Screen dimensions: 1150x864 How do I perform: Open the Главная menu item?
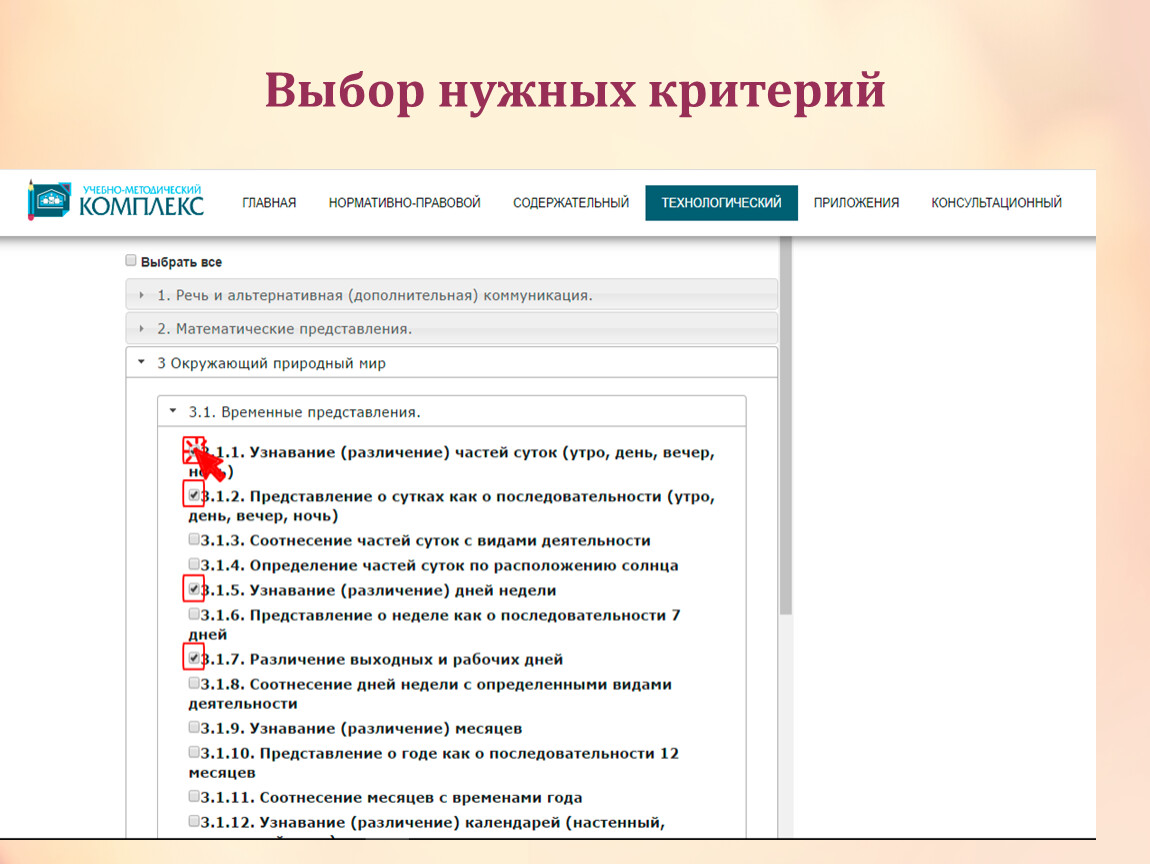(269, 203)
